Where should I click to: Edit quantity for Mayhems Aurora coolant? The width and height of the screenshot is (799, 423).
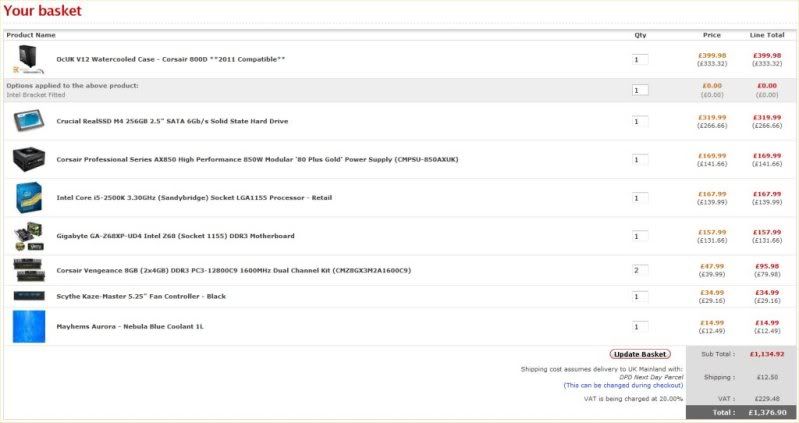point(640,327)
